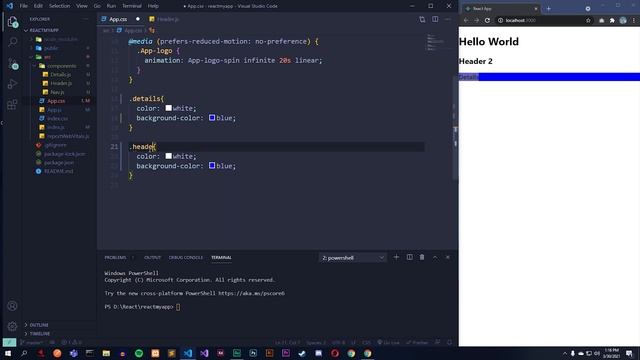Switch to the Problems panel tab

click(x=115, y=258)
